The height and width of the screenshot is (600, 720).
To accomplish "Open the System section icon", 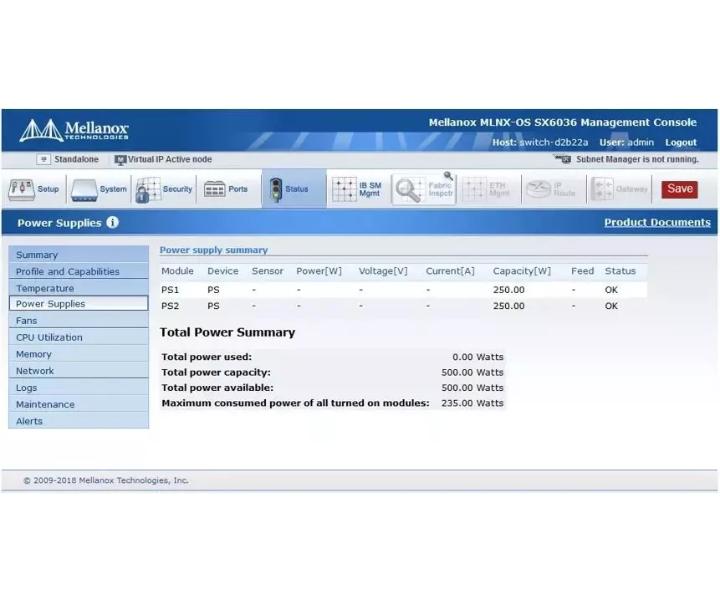I will (x=84, y=190).
